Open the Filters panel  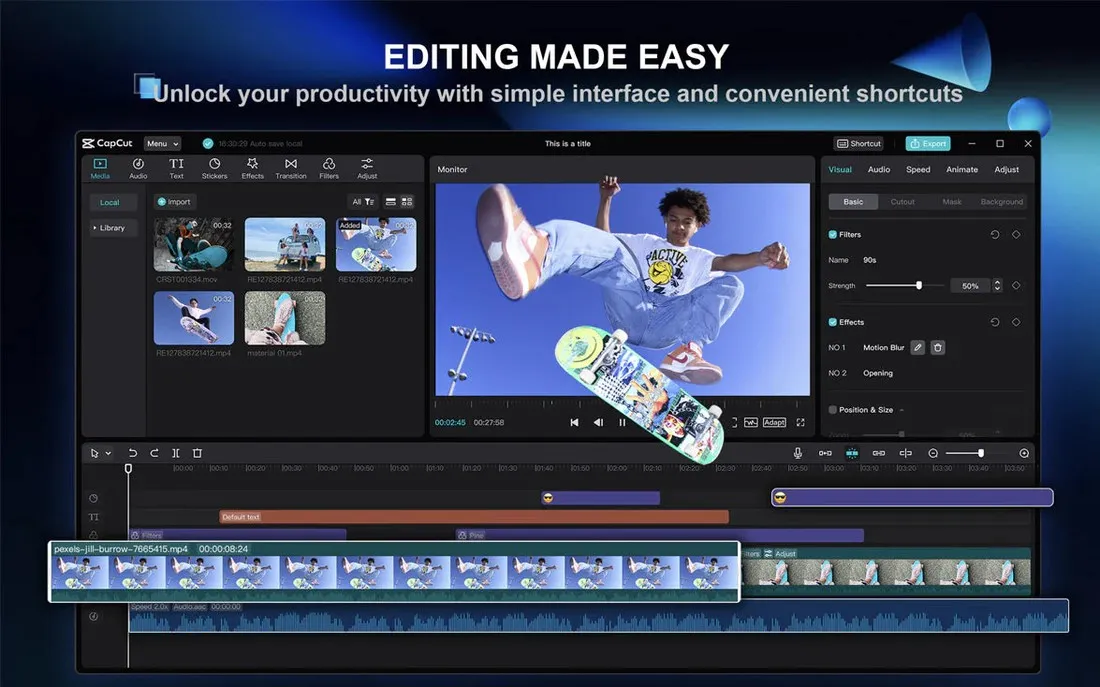point(329,167)
